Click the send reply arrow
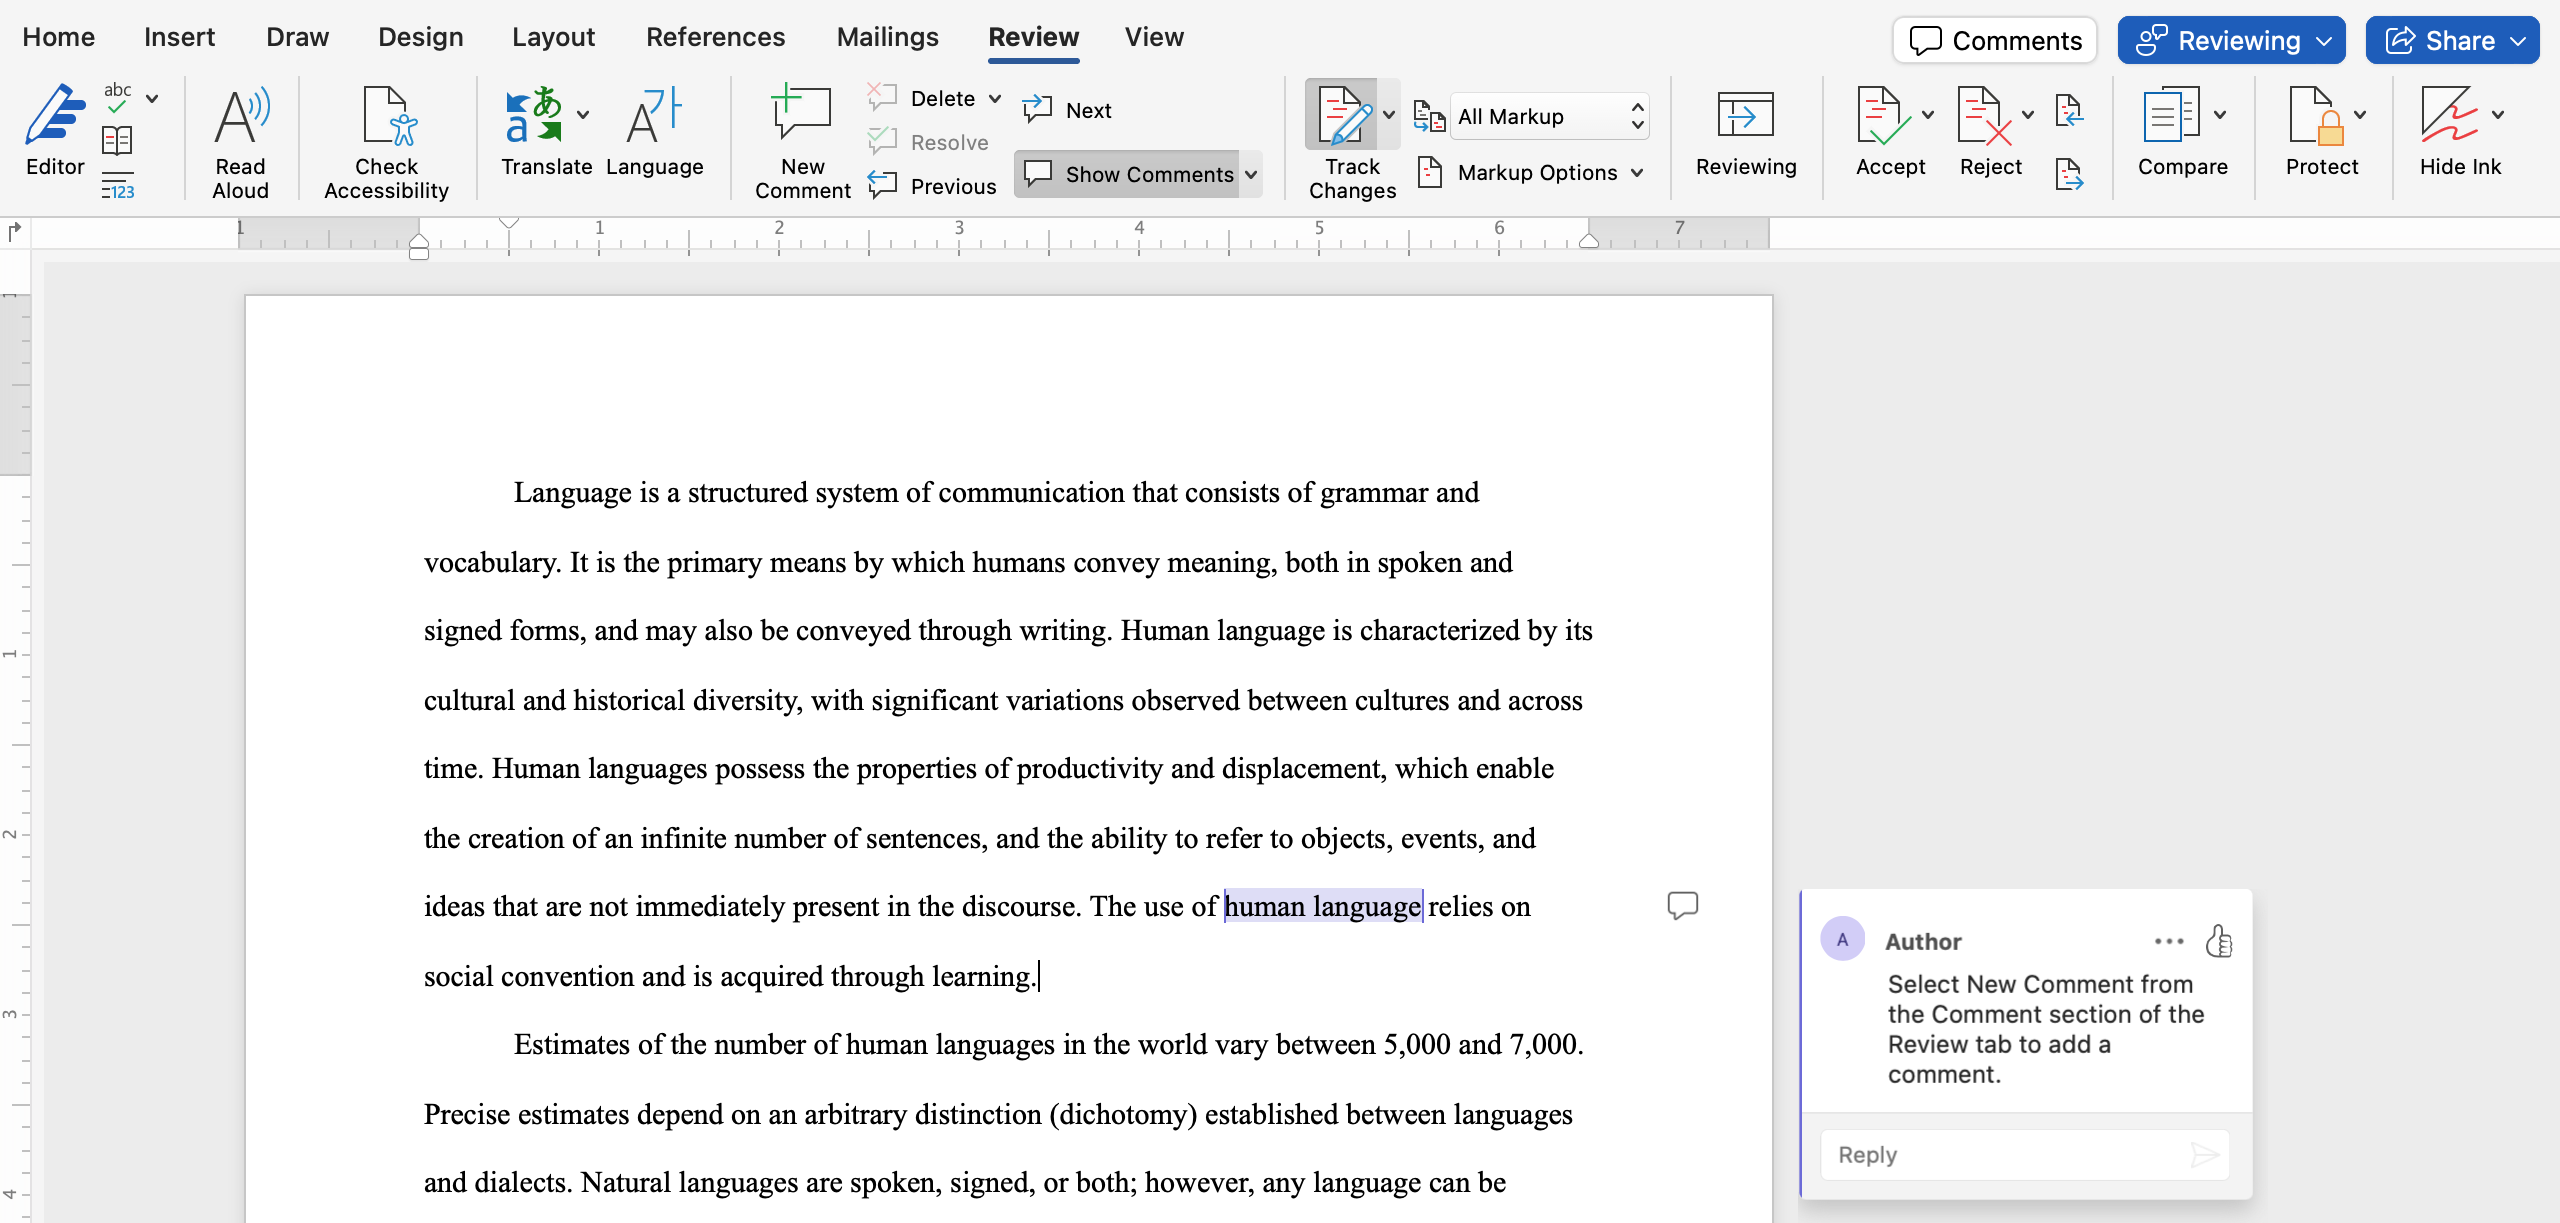Screen dimensions: 2560x1223 pos(2204,1155)
